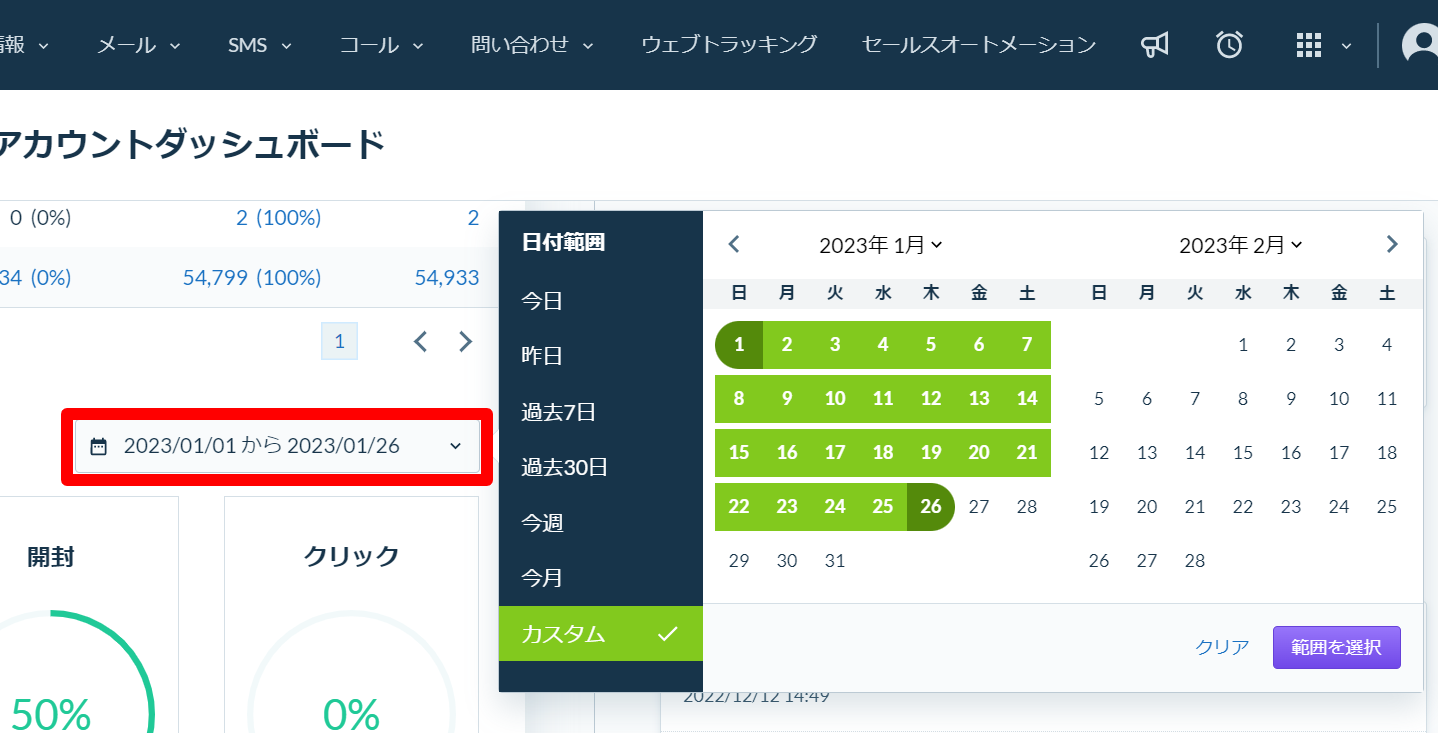Open the megaphone announcements icon
This screenshot has width=1438, height=733.
point(1155,44)
